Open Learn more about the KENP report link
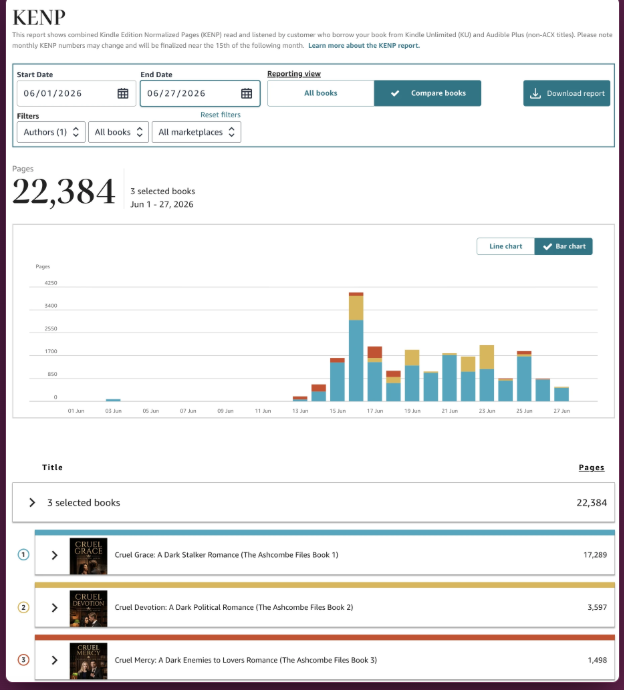The image size is (624, 690). (x=364, y=45)
